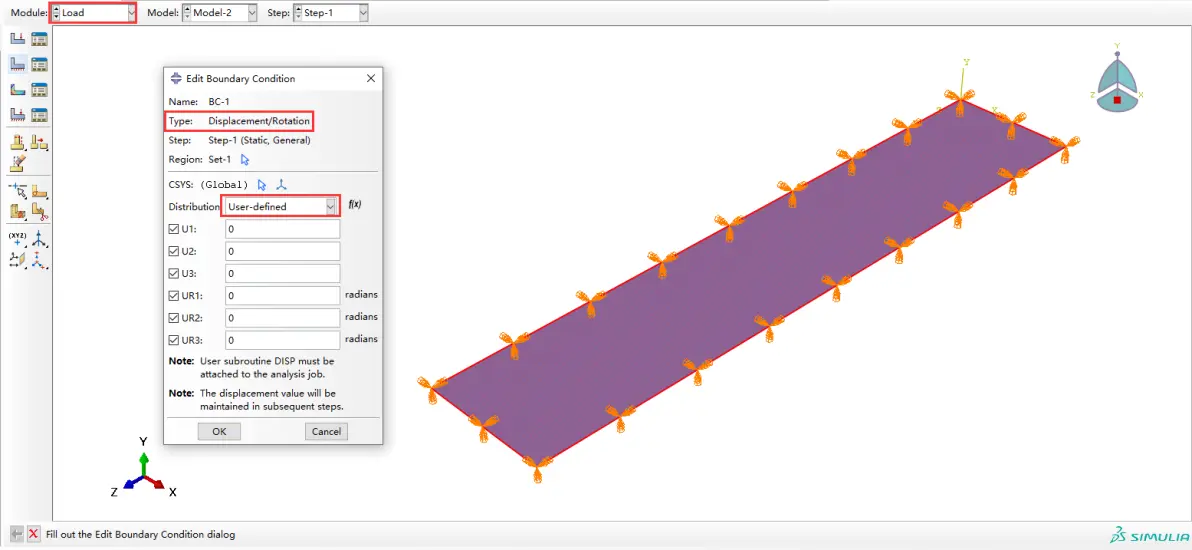Select the crosshair-and-cursor selection tool
Viewport: 1192px width, 550px height.
[x=17, y=191]
